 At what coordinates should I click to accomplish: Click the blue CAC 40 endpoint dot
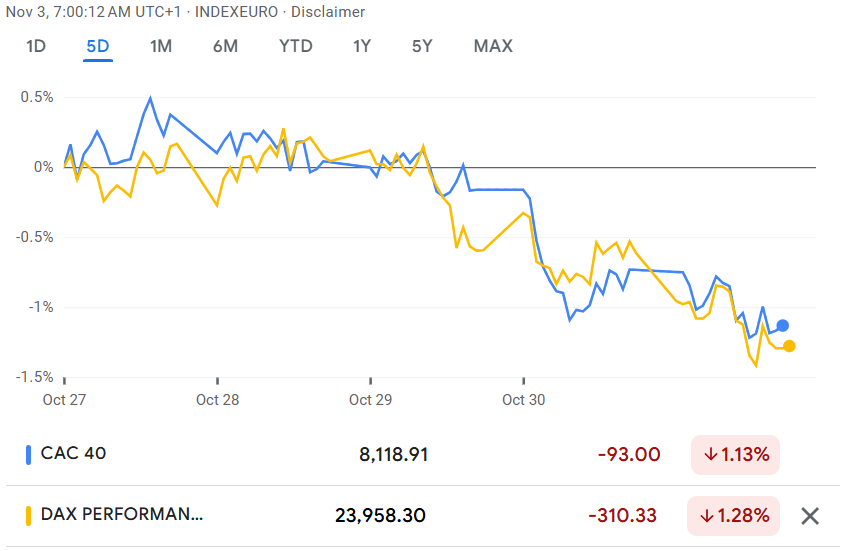tap(782, 326)
